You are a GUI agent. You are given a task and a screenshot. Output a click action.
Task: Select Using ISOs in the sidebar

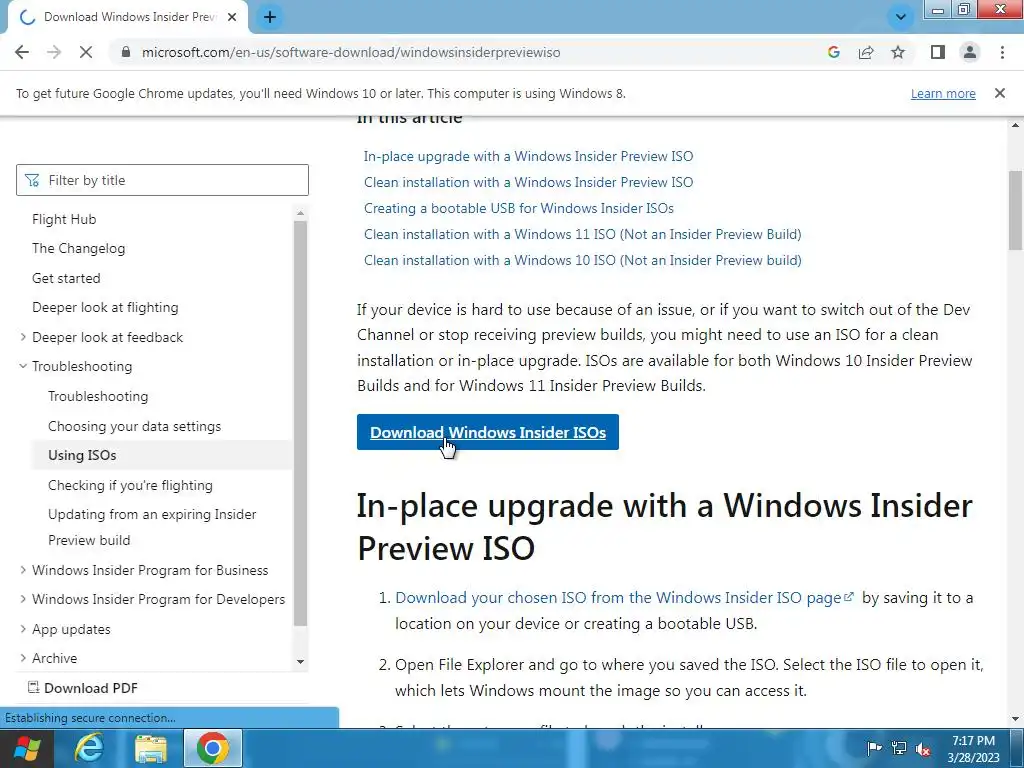coord(82,455)
